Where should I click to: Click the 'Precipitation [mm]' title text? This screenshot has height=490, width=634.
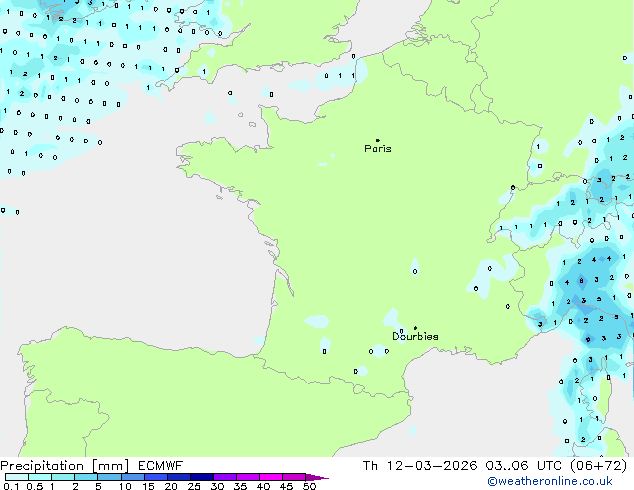[x=65, y=466]
